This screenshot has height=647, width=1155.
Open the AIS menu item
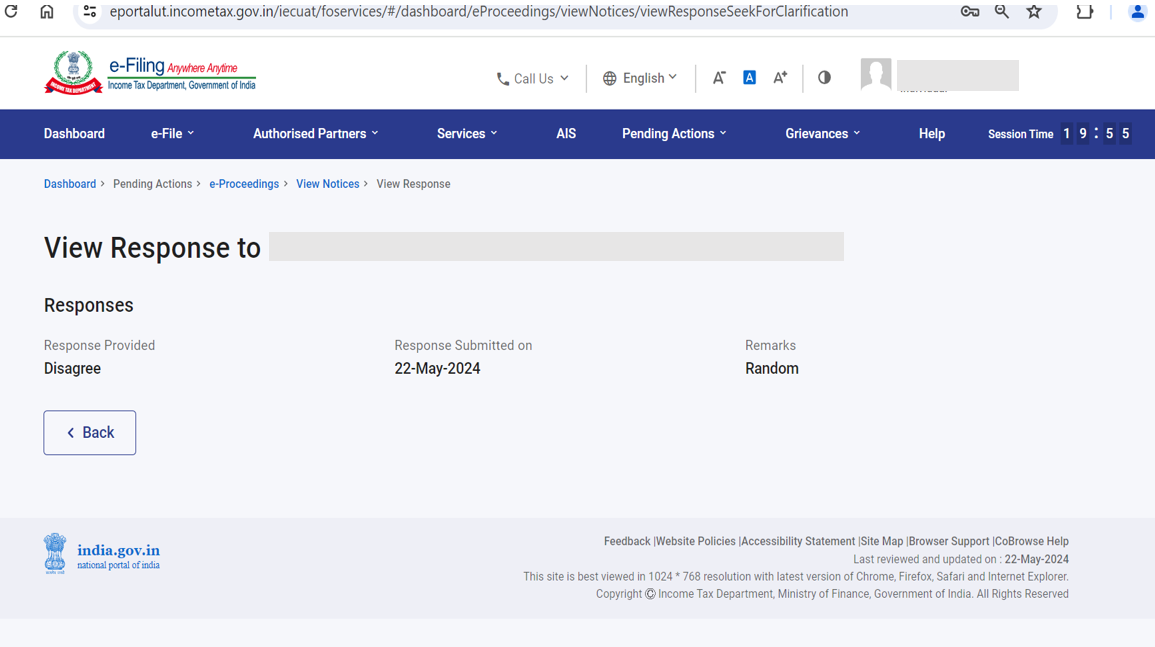[566, 134]
